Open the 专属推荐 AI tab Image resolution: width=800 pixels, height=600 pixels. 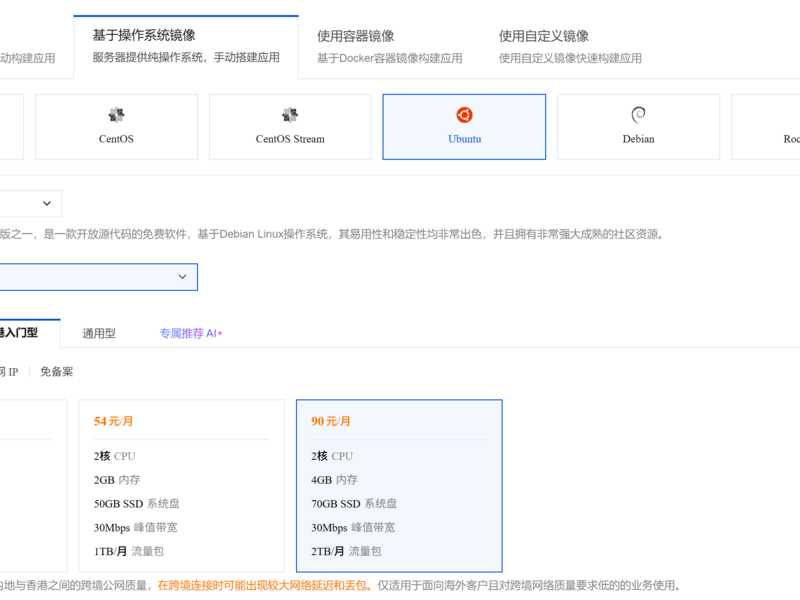pyautogui.click(x=191, y=333)
